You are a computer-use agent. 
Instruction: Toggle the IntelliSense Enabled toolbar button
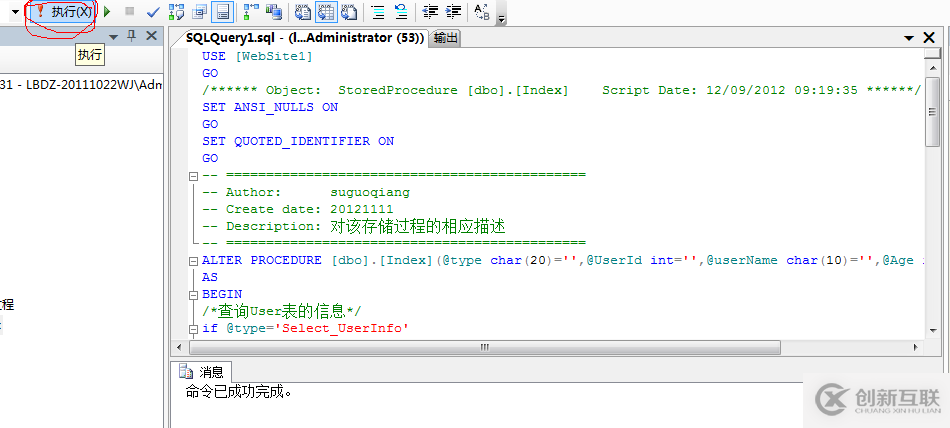click(x=223, y=12)
